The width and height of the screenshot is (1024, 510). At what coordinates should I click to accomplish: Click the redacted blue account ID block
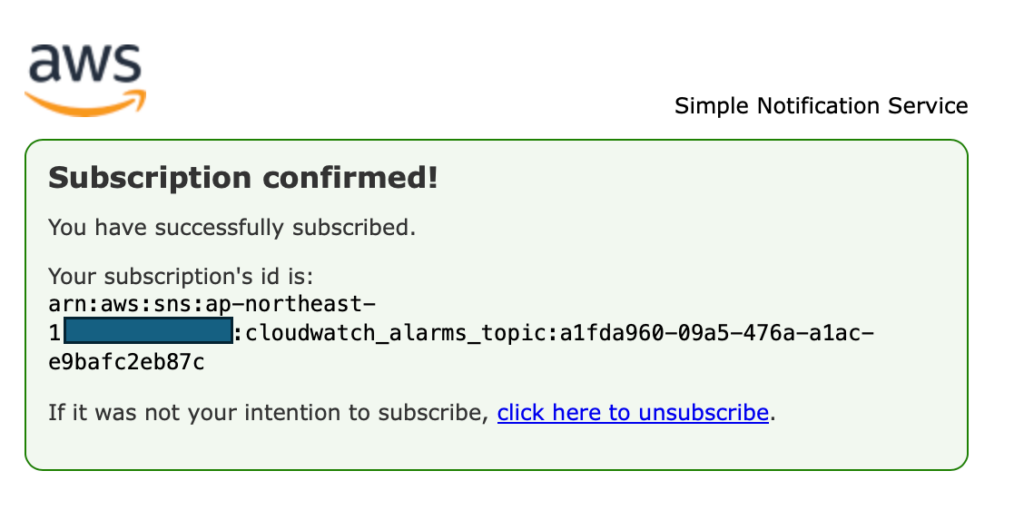(x=149, y=331)
